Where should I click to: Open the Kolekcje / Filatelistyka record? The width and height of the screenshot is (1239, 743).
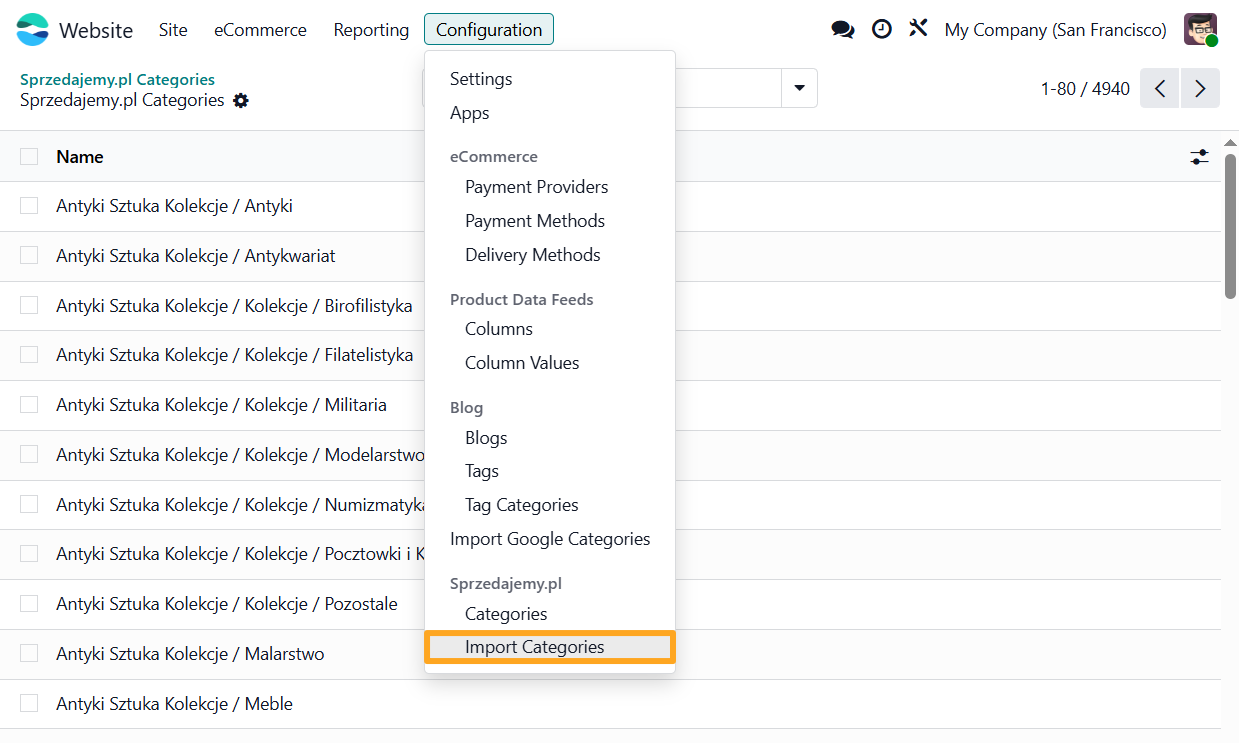(x=235, y=355)
